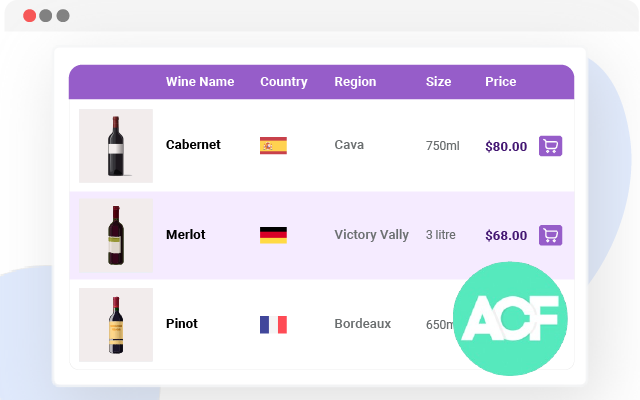Open the Merlot bottle thumbnail
Image resolution: width=640 pixels, height=400 pixels.
coord(116,235)
